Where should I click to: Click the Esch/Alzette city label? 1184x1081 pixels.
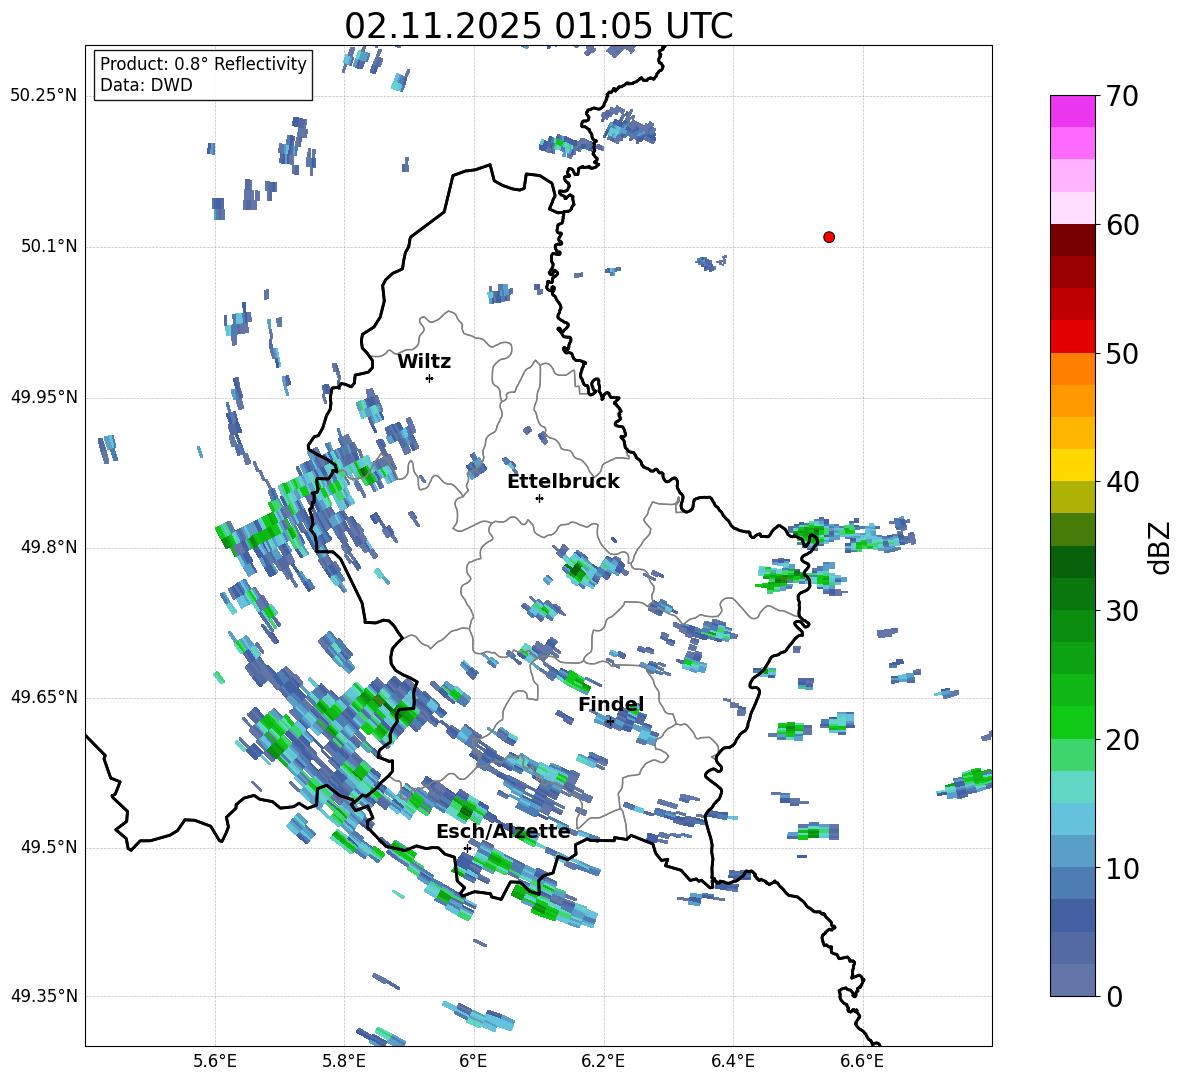coord(503,831)
